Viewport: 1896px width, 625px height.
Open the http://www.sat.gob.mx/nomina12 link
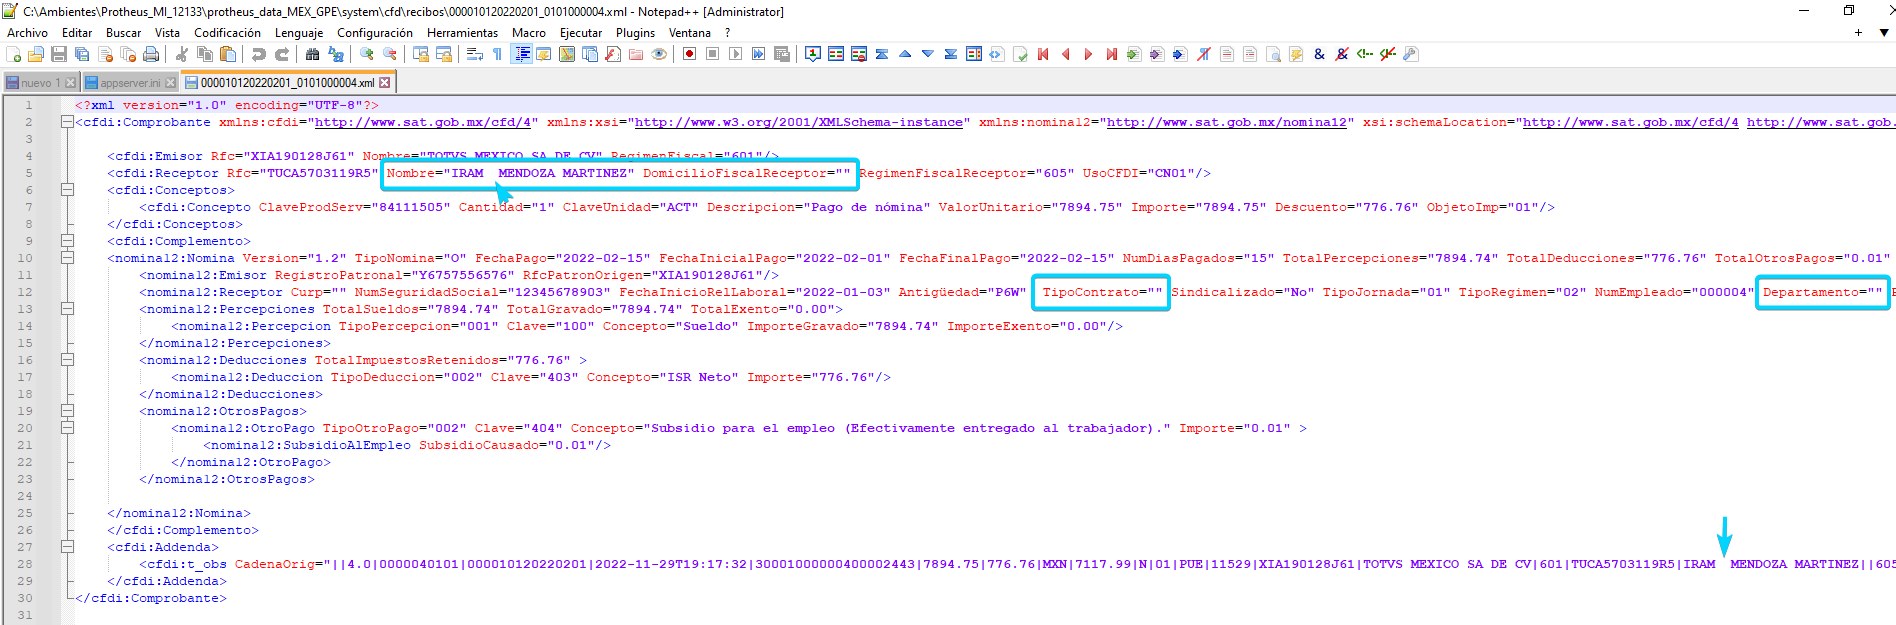[1226, 122]
